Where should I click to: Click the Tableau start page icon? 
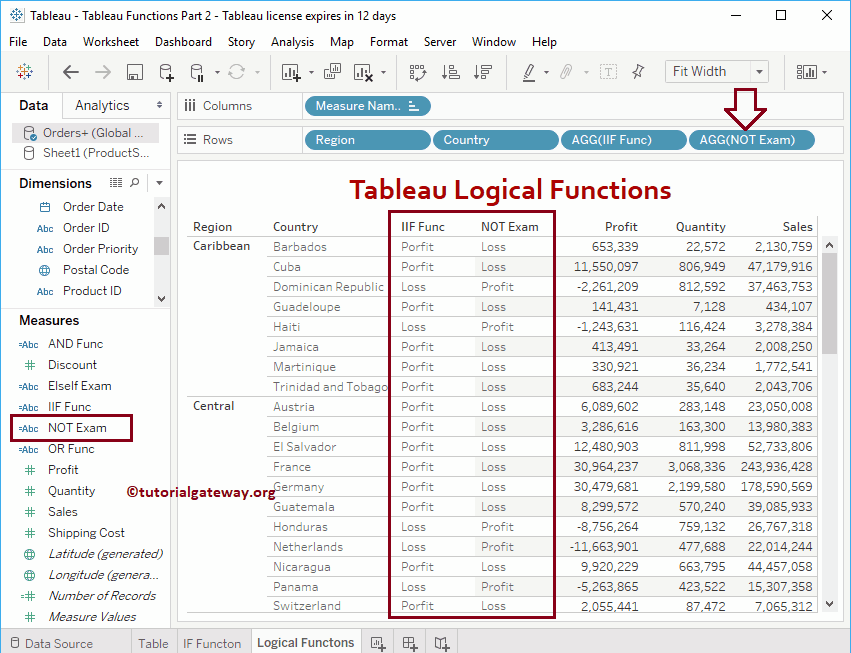coord(24,72)
